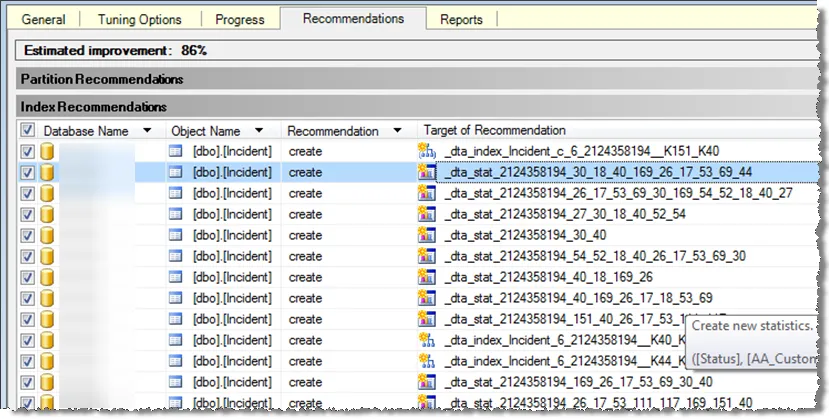Open the Database Name column filter dropdown
Screen dimensions: 829x419
(x=147, y=131)
